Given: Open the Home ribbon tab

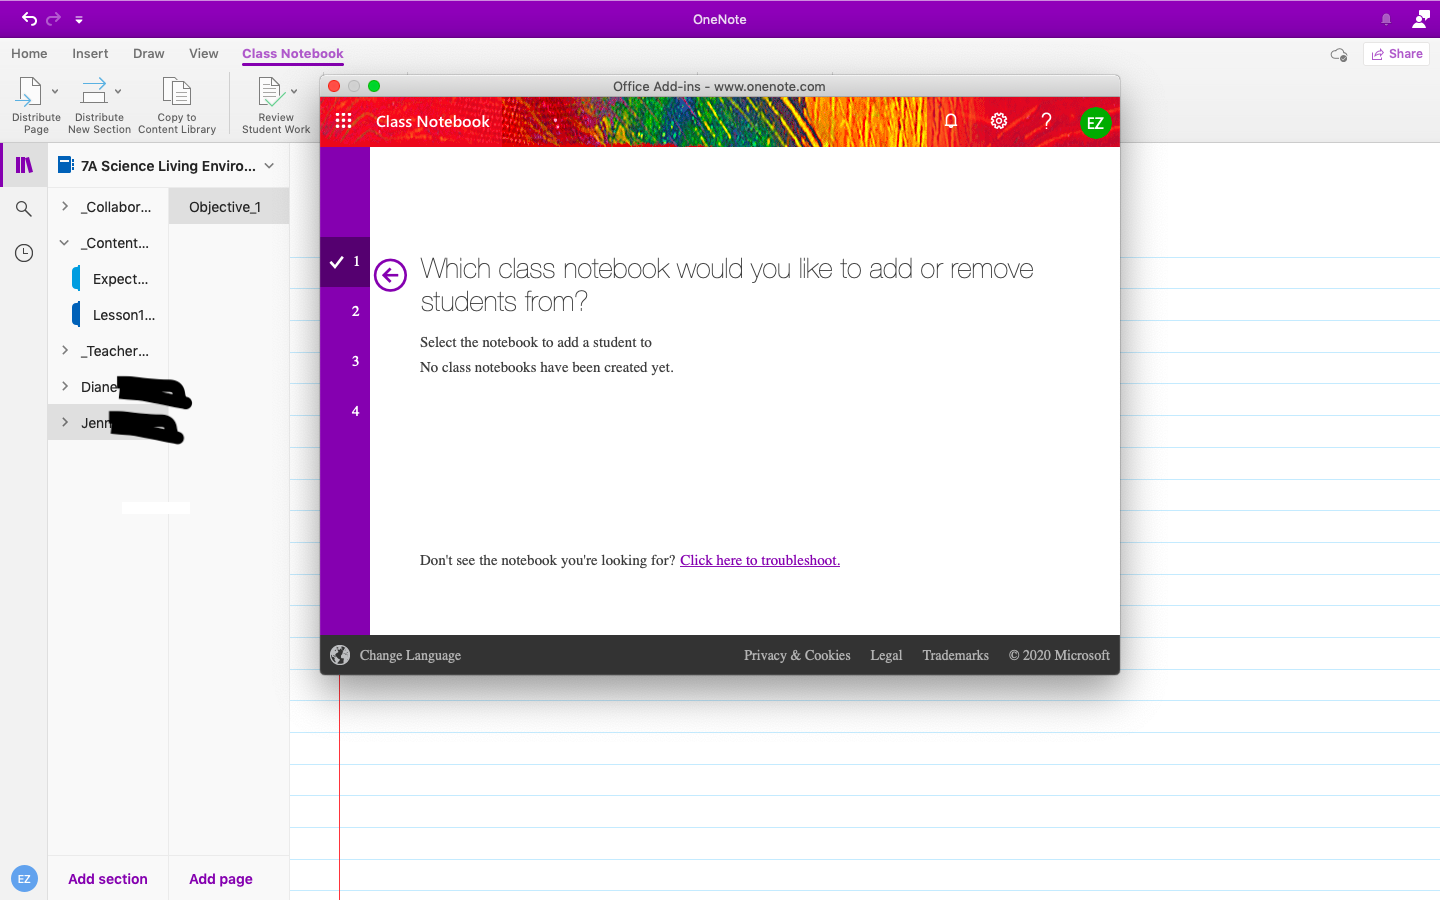Looking at the screenshot, I should pyautogui.click(x=29, y=54).
